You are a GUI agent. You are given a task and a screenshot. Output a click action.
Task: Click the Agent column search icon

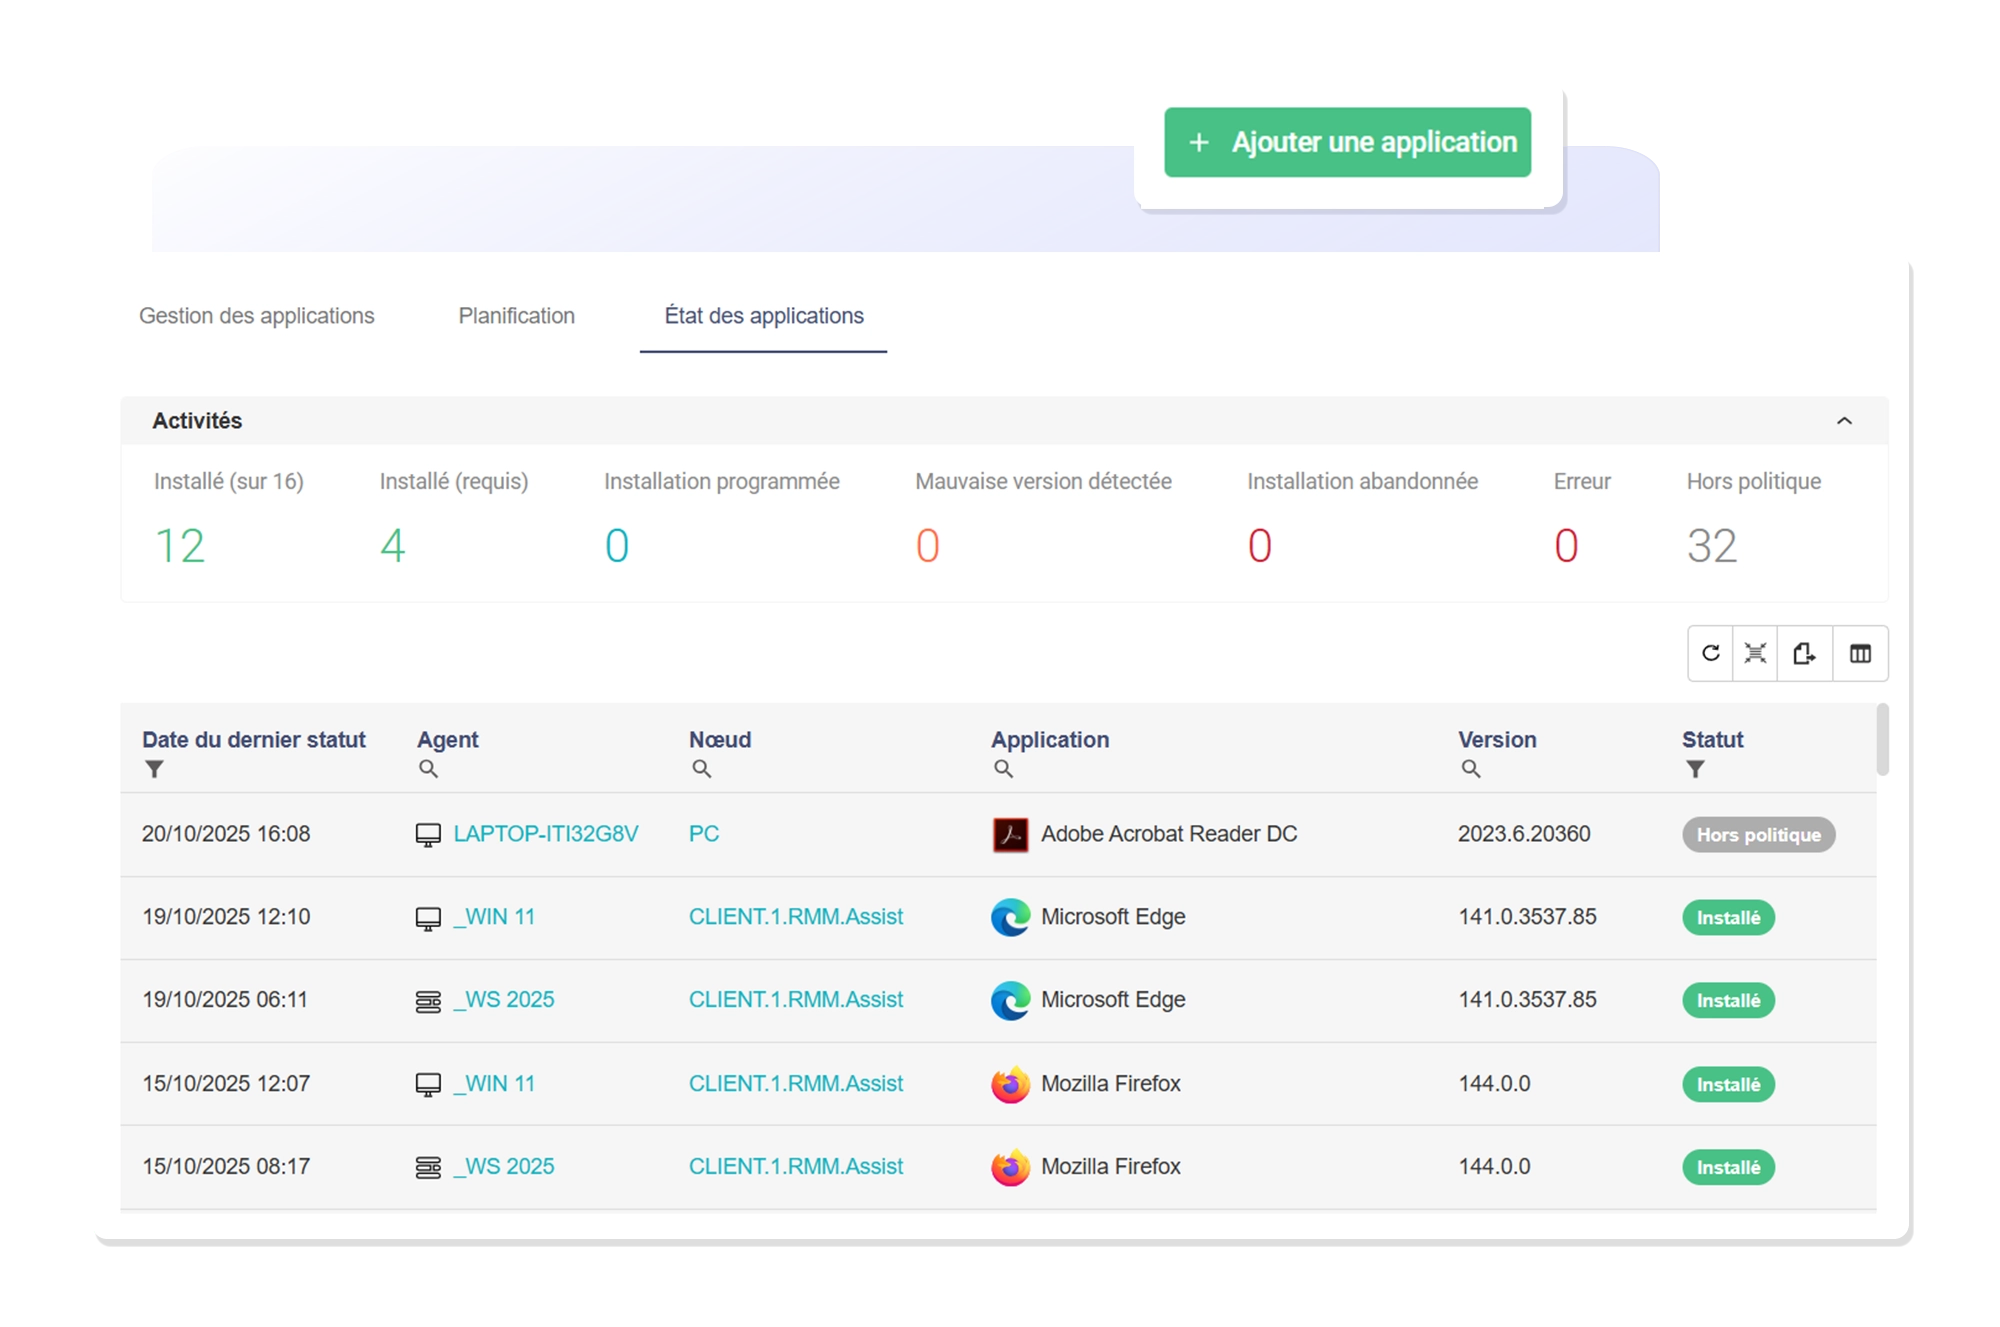pyautogui.click(x=430, y=768)
